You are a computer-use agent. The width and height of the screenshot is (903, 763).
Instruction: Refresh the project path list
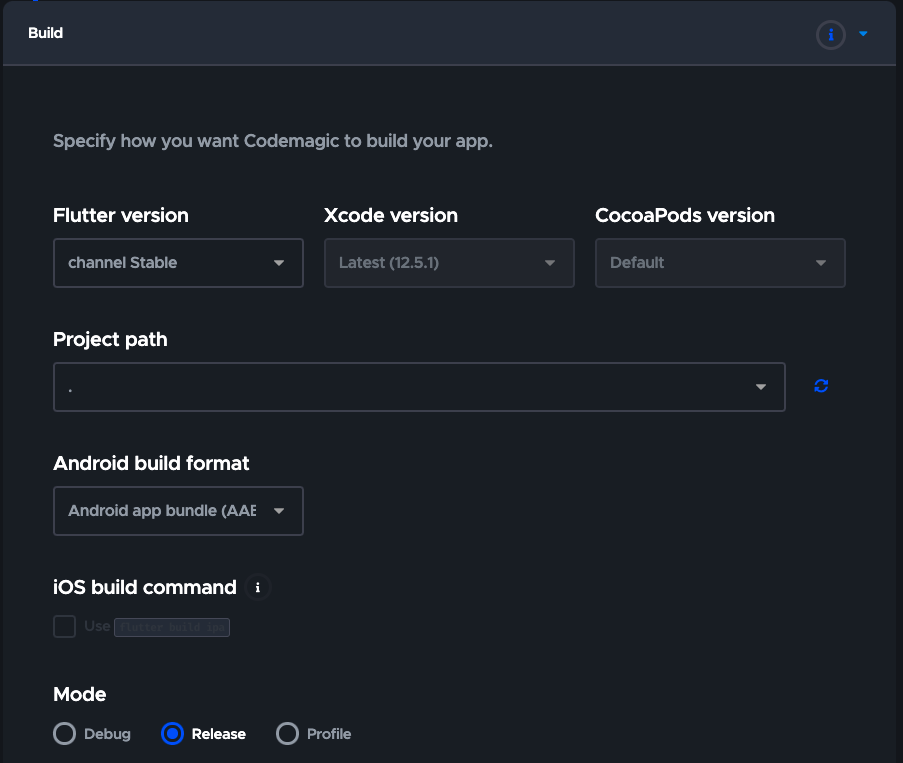(x=821, y=386)
